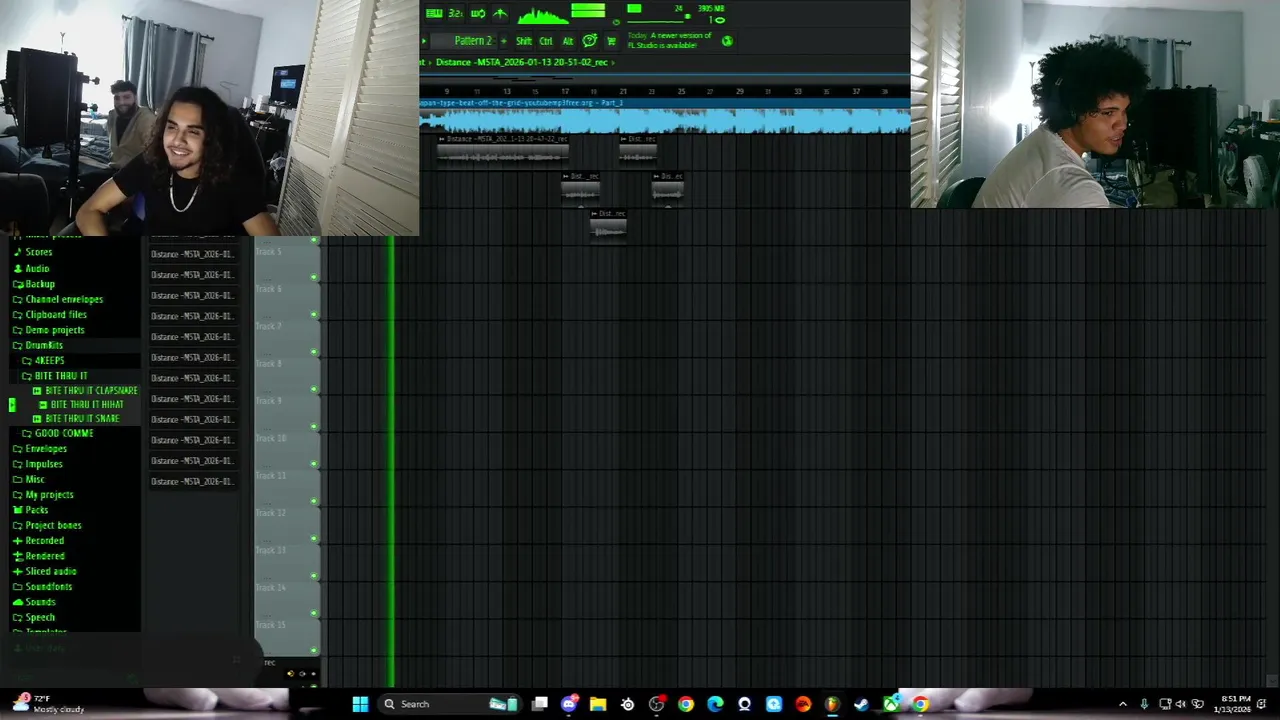Select the japan-type-beat audio clip header
Screen dimensions: 1280x720
pyautogui.click(x=664, y=103)
